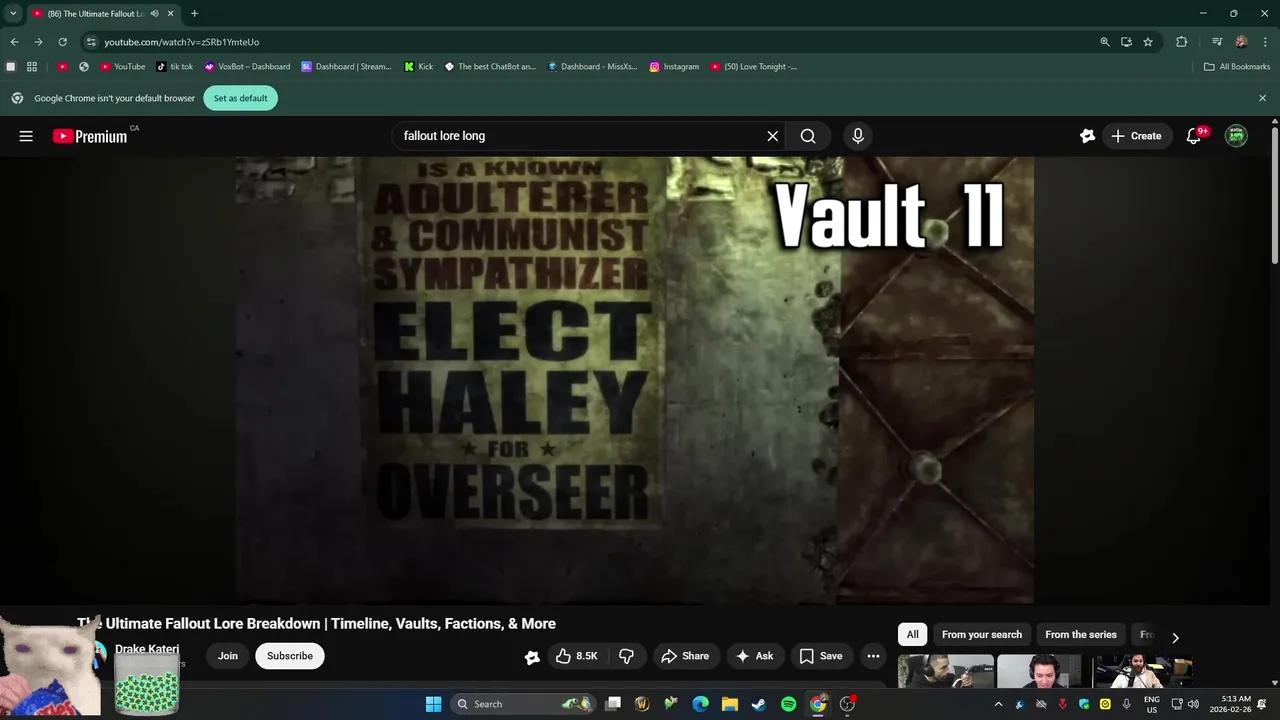Open OBS Studio from the taskbar
Image resolution: width=1280 pixels, height=720 pixels.
(x=847, y=704)
